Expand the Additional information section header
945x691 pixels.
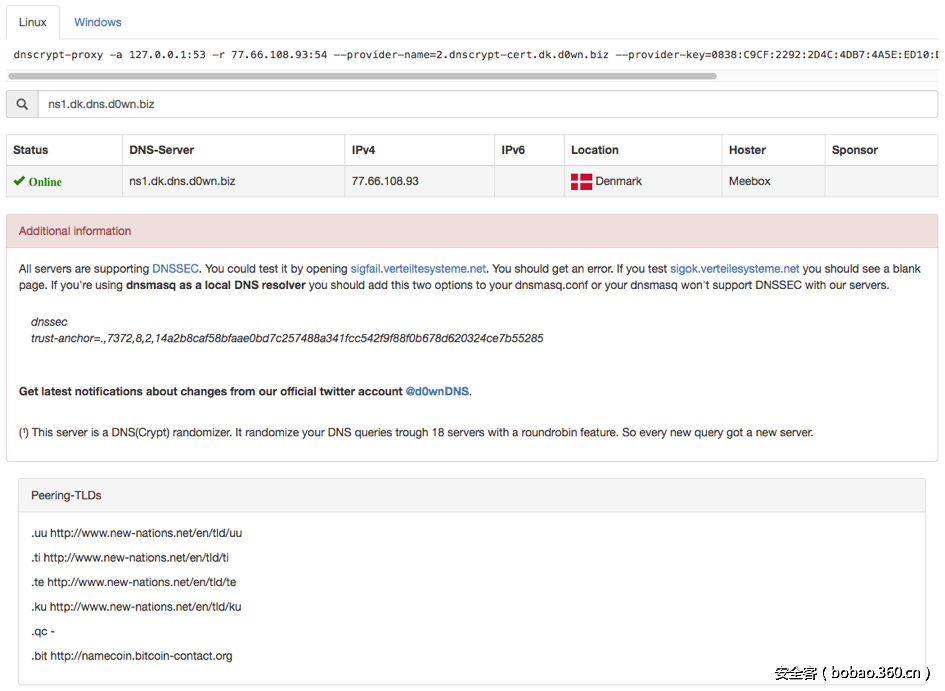[74, 231]
